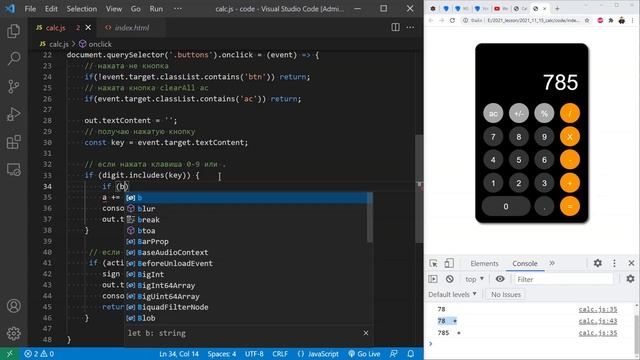Open editor More Actions ellipsis
This screenshot has width=640, height=360.
[410, 27]
